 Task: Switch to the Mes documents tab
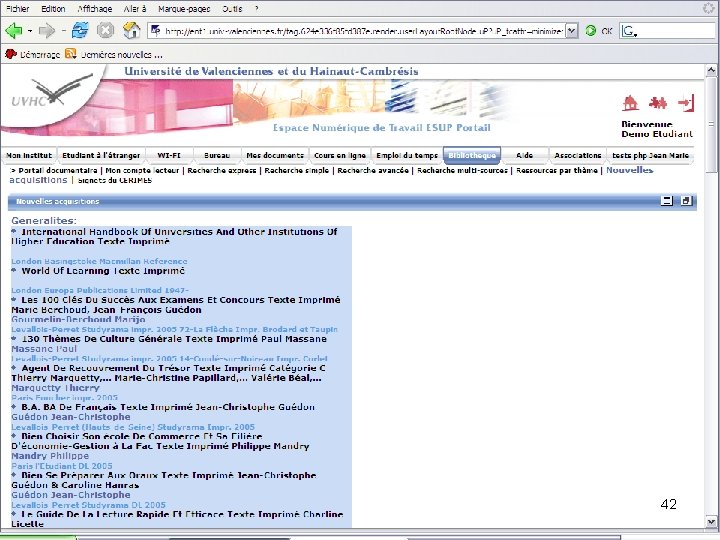[x=275, y=155]
